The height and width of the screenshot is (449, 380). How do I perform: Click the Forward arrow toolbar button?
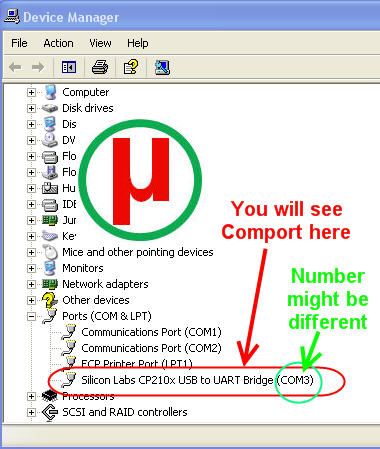tap(38, 67)
